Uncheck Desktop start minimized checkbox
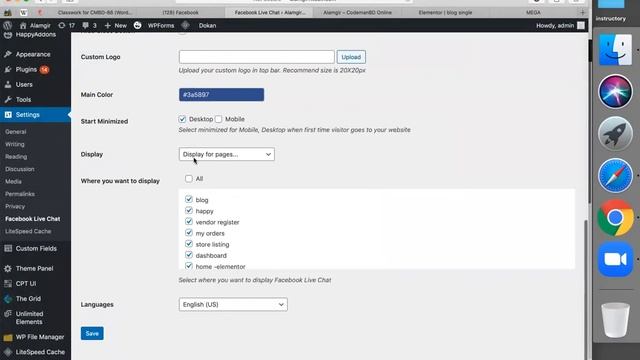 [x=182, y=119]
